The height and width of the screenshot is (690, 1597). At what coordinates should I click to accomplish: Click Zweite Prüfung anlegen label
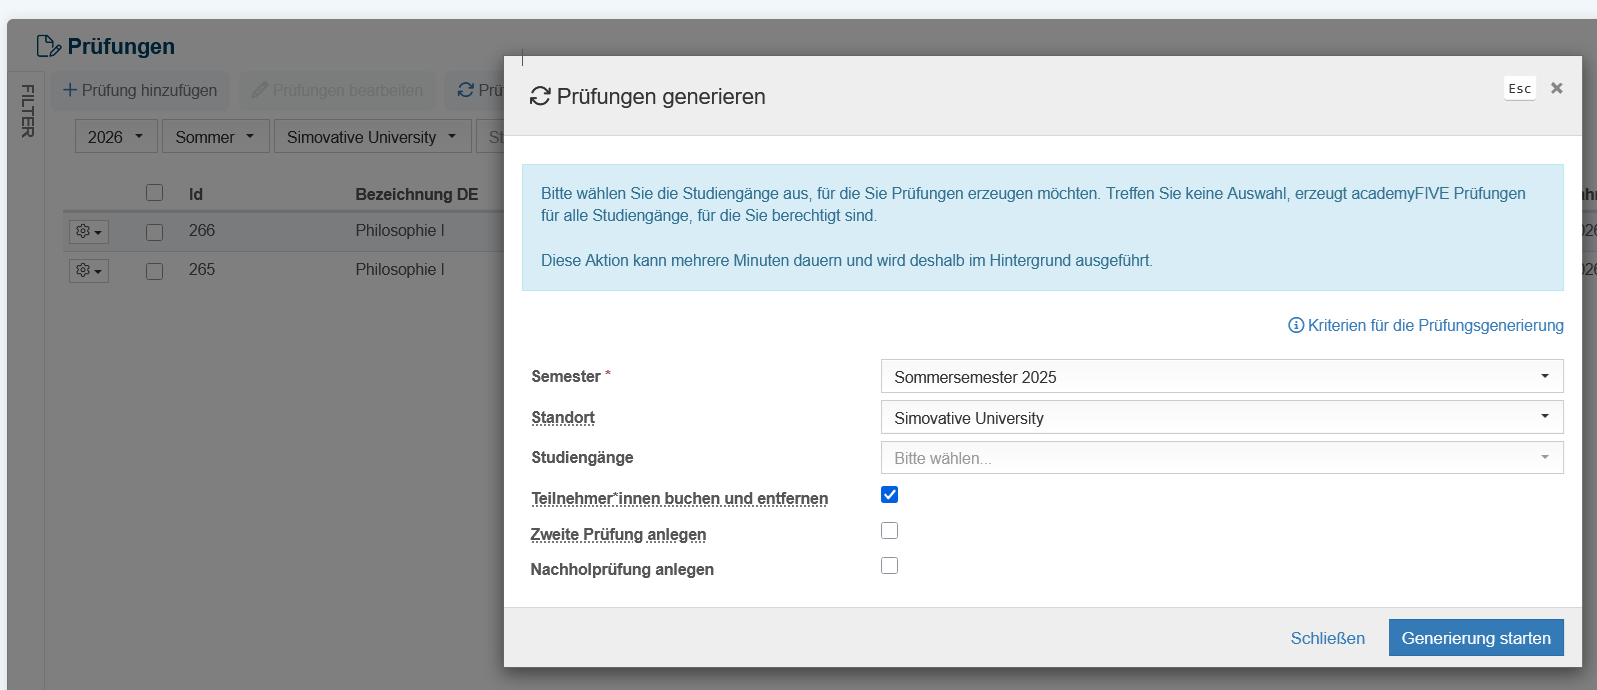pos(618,534)
